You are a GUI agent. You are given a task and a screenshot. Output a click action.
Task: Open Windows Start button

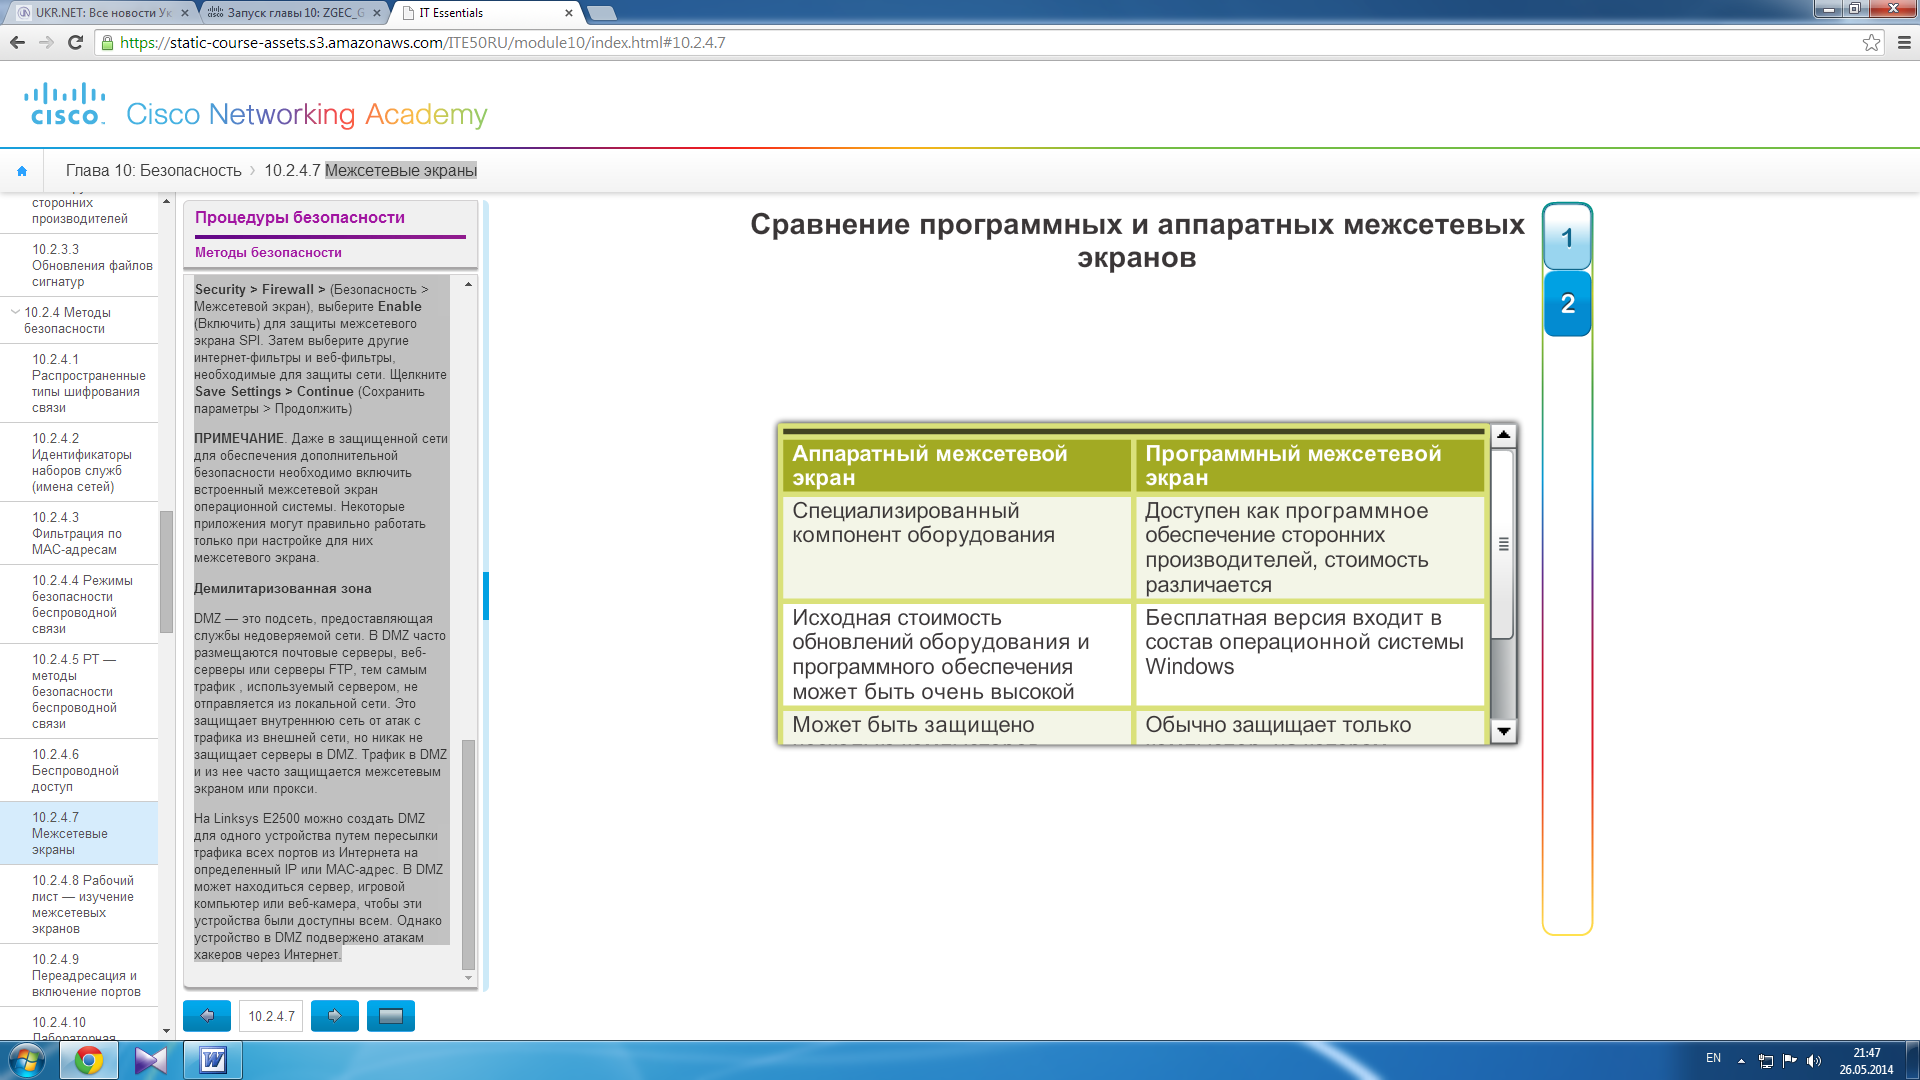27,1060
